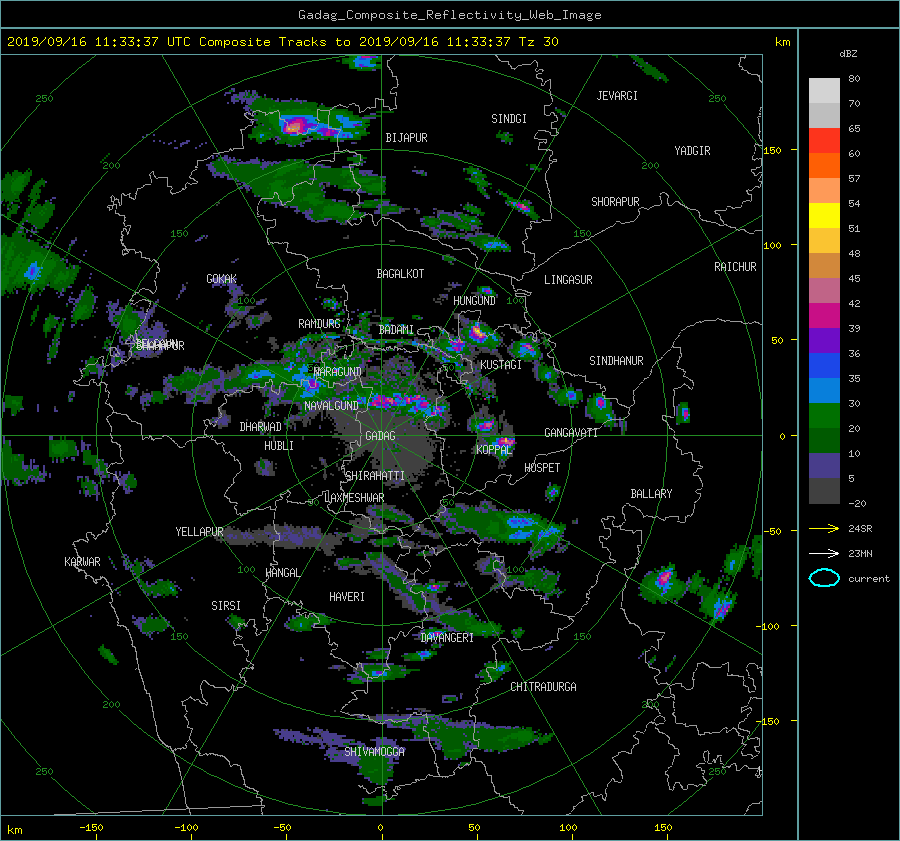Click the BALLARY city label
Image resolution: width=900 pixels, height=841 pixels.
[x=651, y=494]
